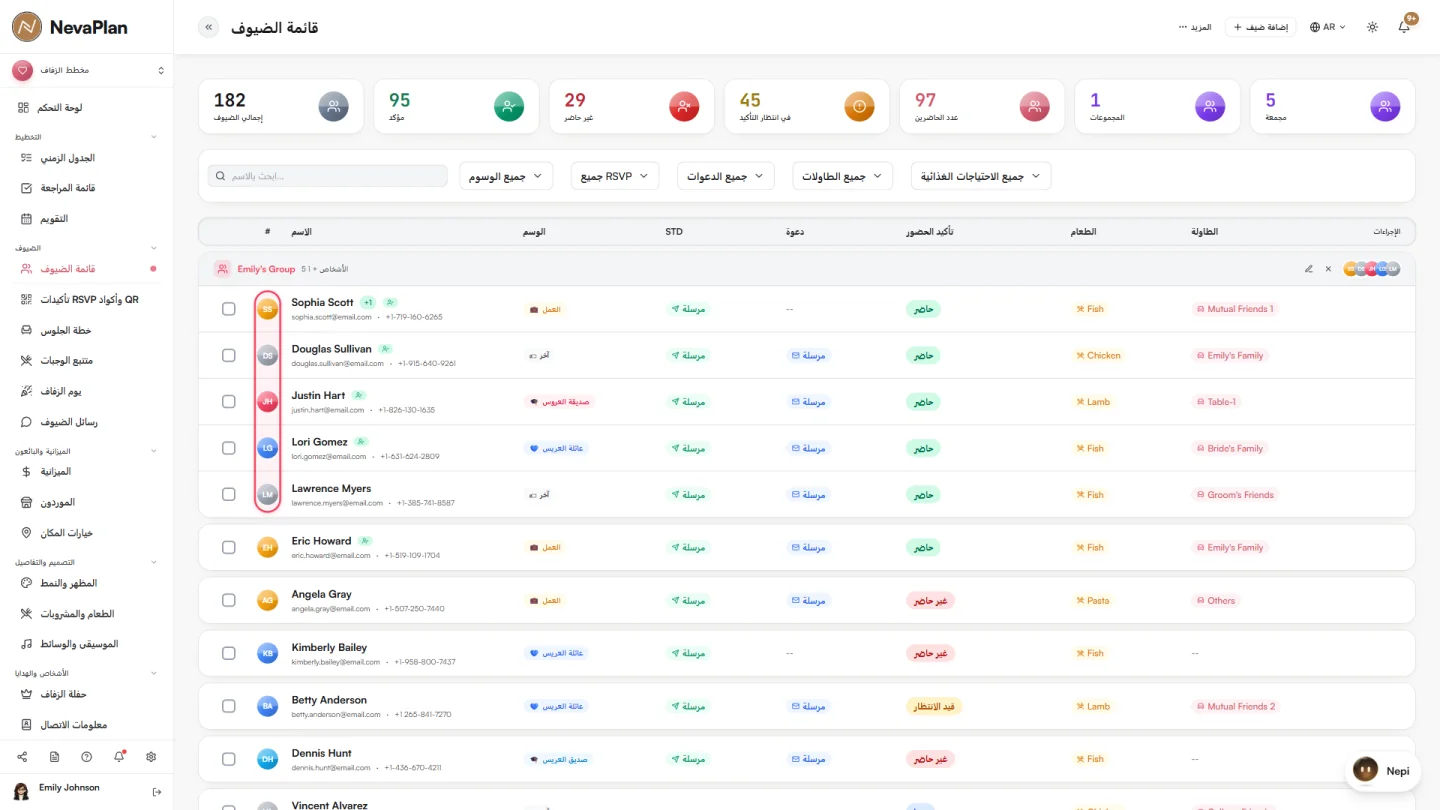Viewport: 1440px width, 810px height.
Task: Go to خطة الجلوس seating plan
Action: 86,330
